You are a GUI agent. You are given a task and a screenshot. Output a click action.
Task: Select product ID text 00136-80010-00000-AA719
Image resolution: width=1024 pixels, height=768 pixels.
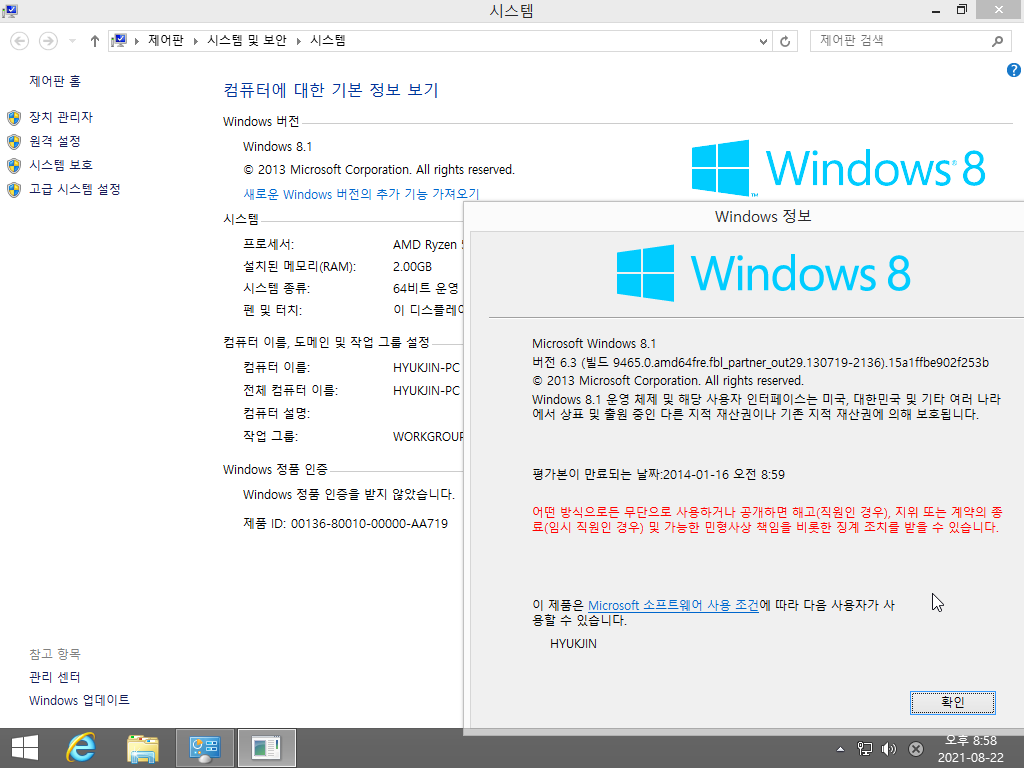coord(370,524)
